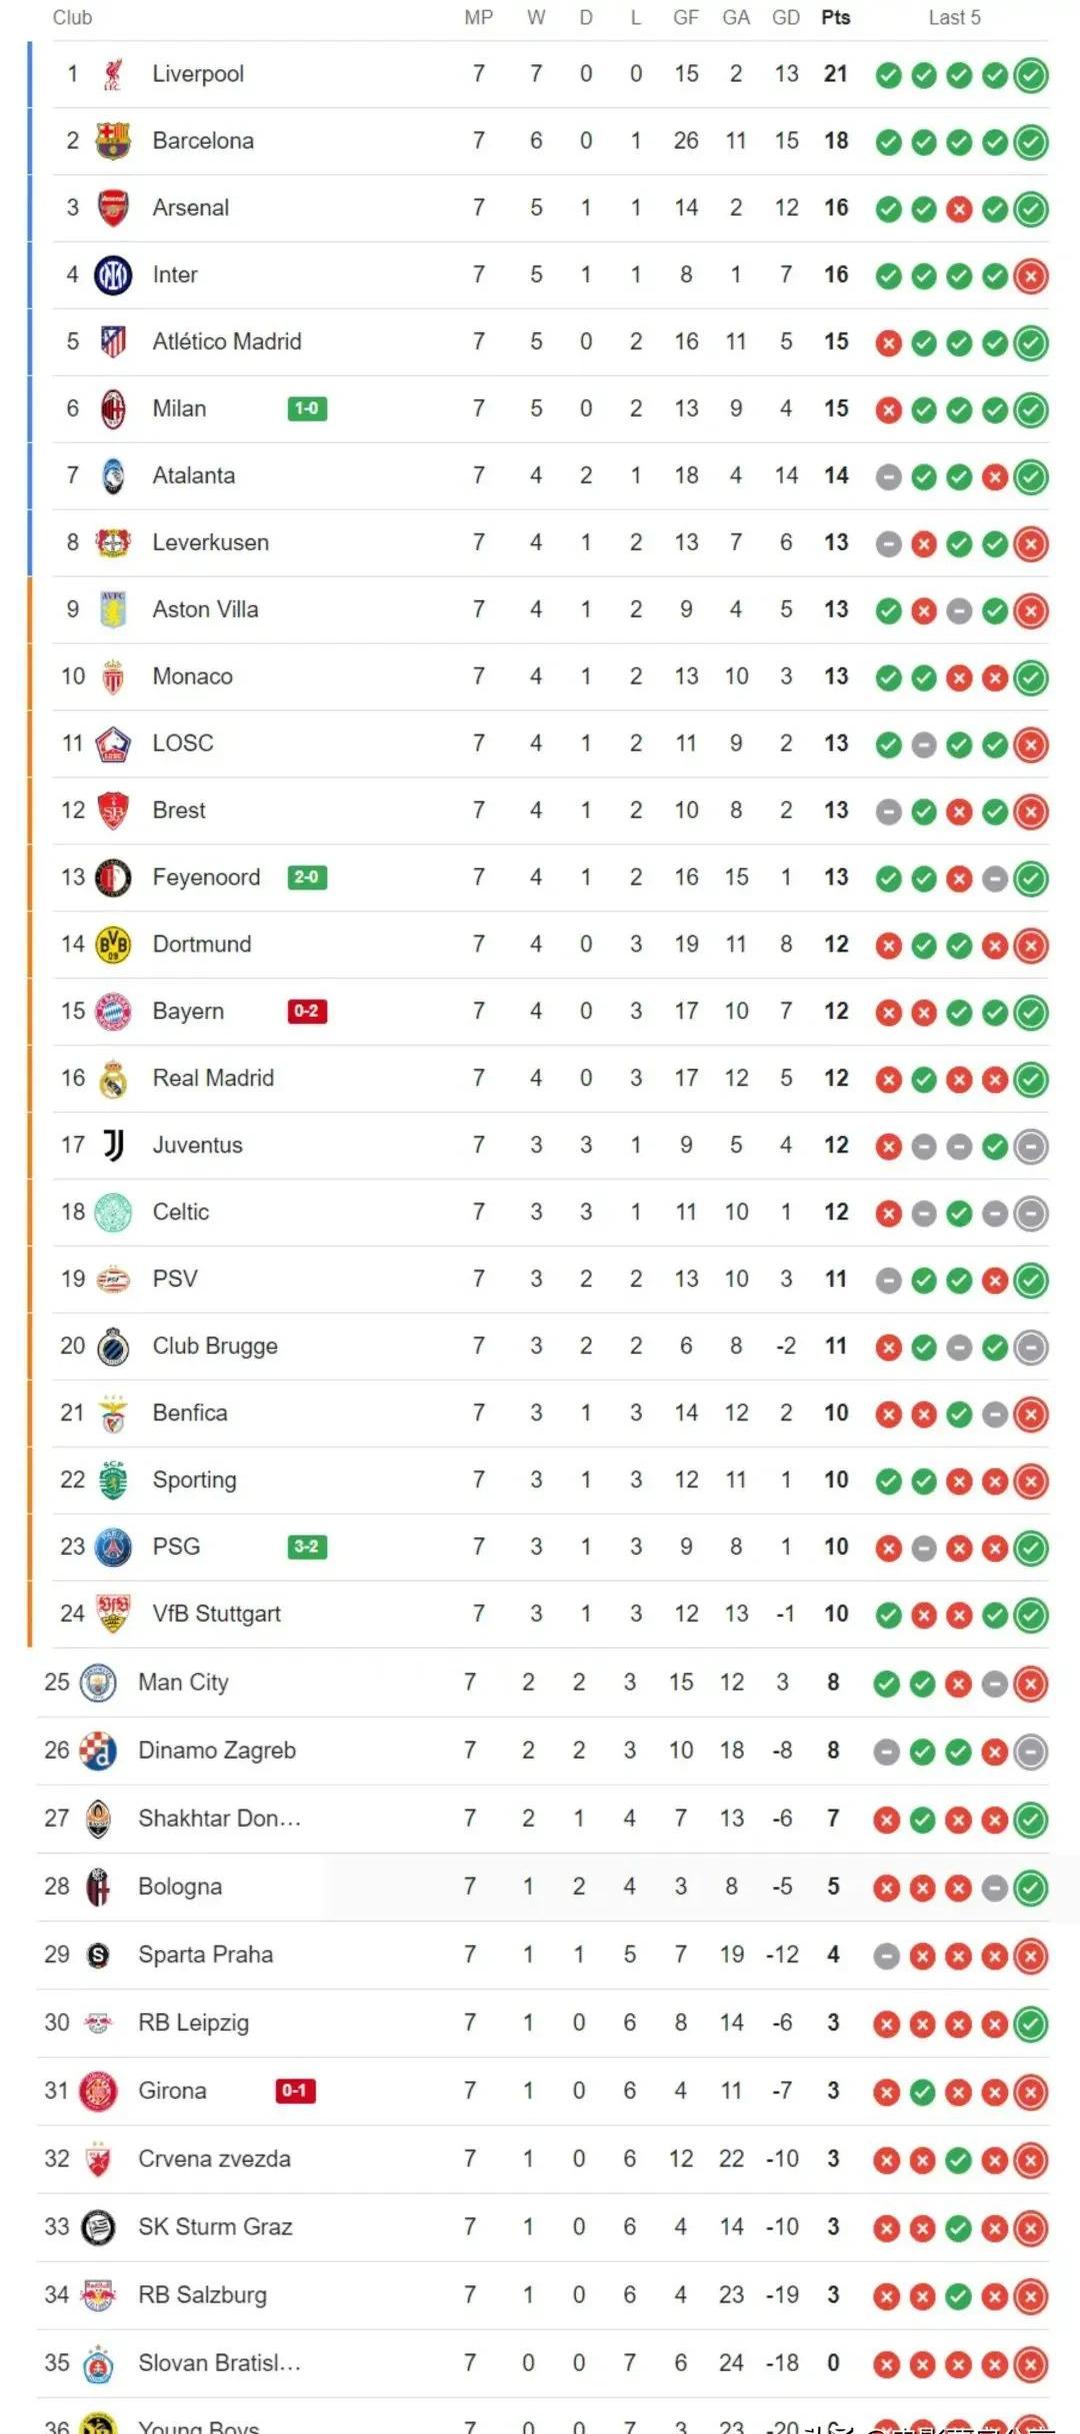This screenshot has width=1080, height=2434.
Task: Click the GD column header
Action: [786, 18]
